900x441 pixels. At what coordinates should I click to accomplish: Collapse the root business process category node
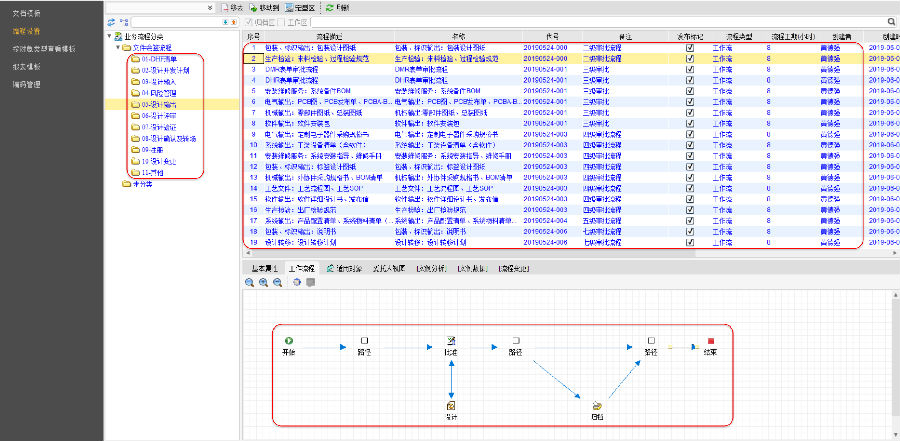(x=108, y=36)
